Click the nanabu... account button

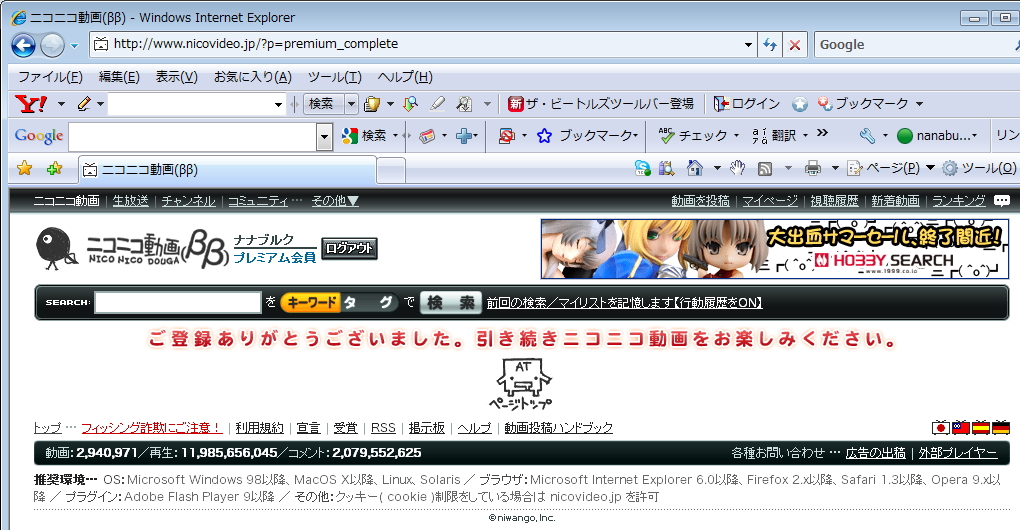pos(936,136)
